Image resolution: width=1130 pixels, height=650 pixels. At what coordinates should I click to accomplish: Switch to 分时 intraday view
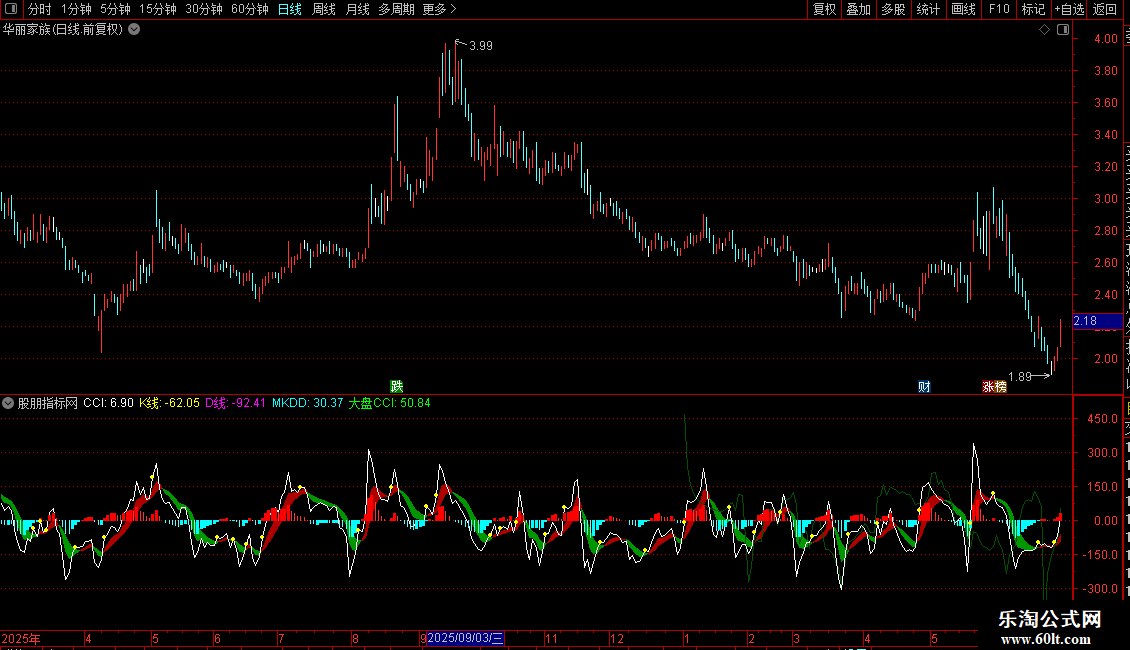(x=40, y=9)
